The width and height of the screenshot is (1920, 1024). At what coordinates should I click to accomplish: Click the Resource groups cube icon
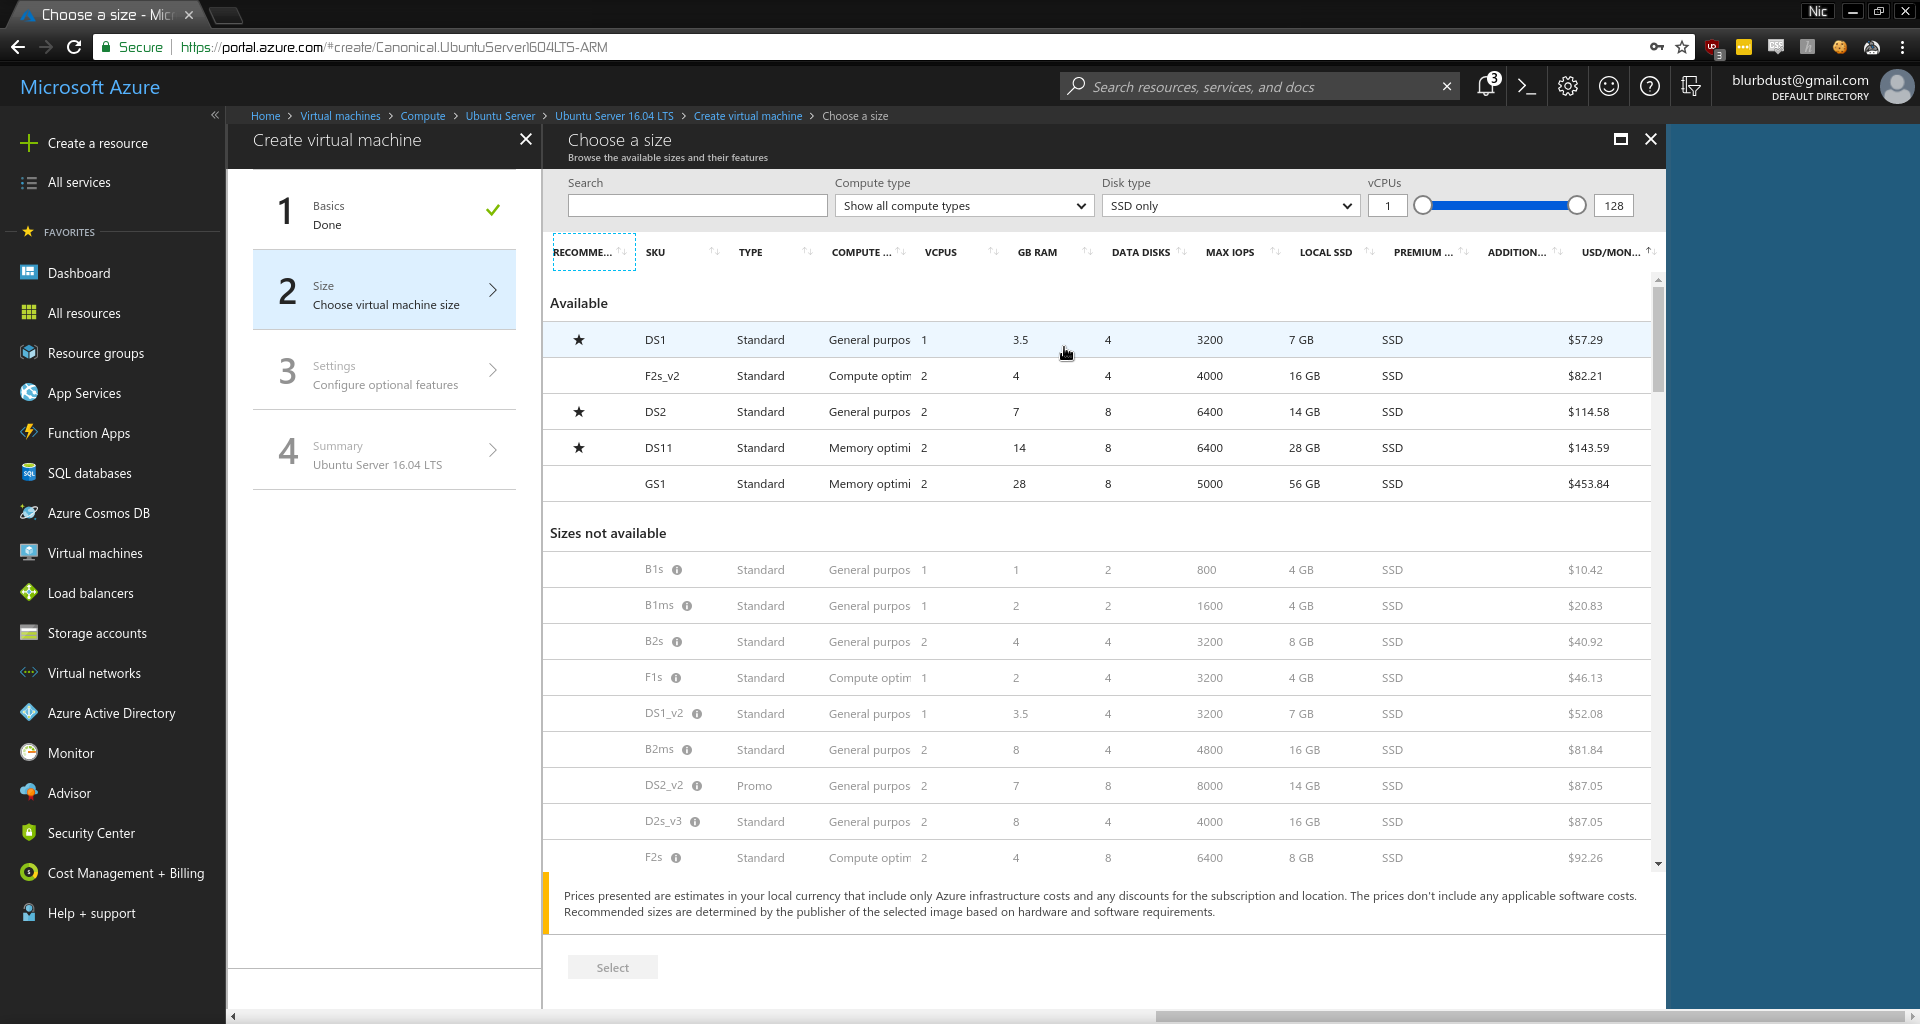point(29,353)
